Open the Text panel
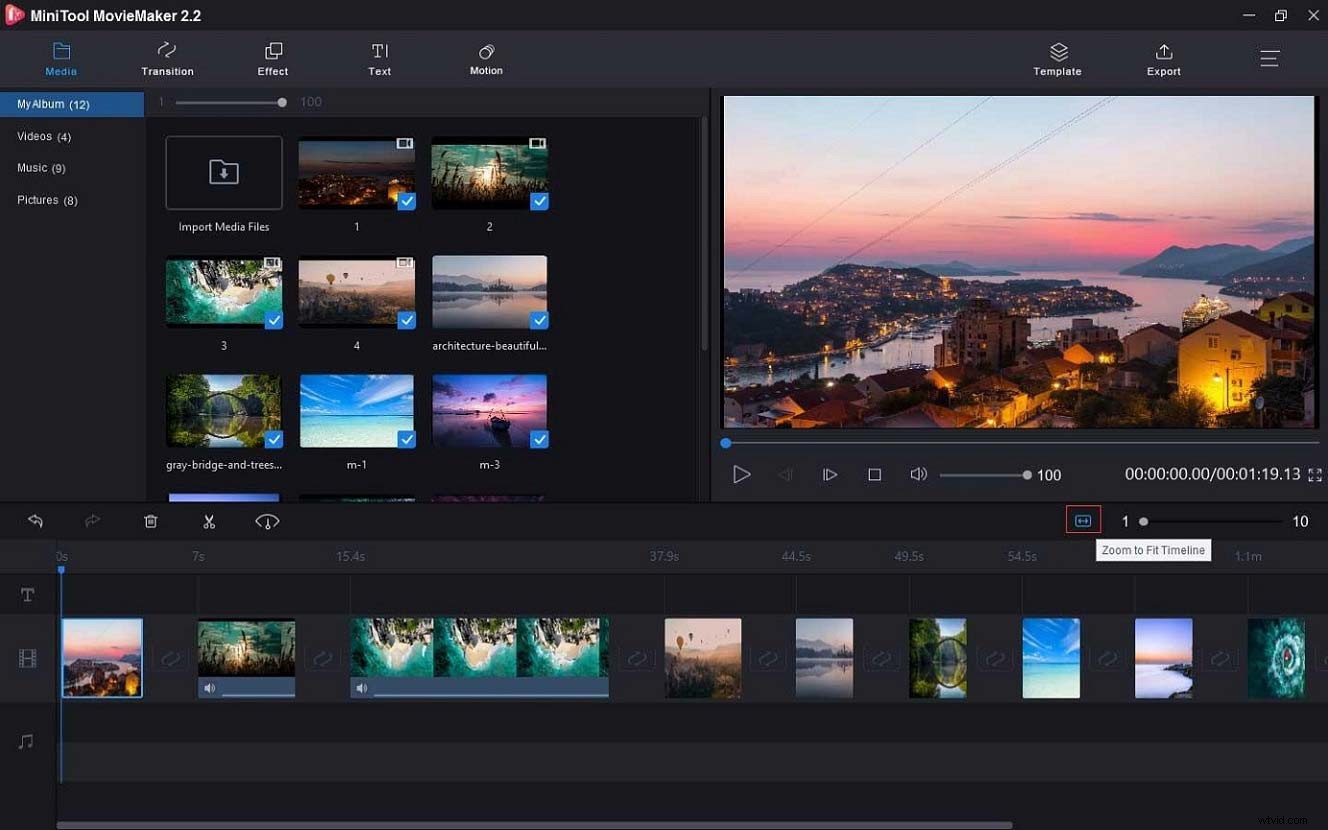Viewport: 1328px width, 830px height. click(x=379, y=58)
